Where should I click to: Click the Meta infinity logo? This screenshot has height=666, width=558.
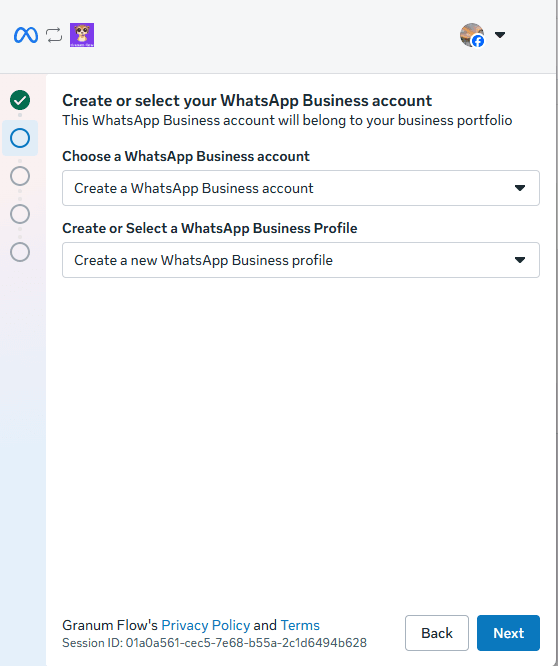[25, 35]
